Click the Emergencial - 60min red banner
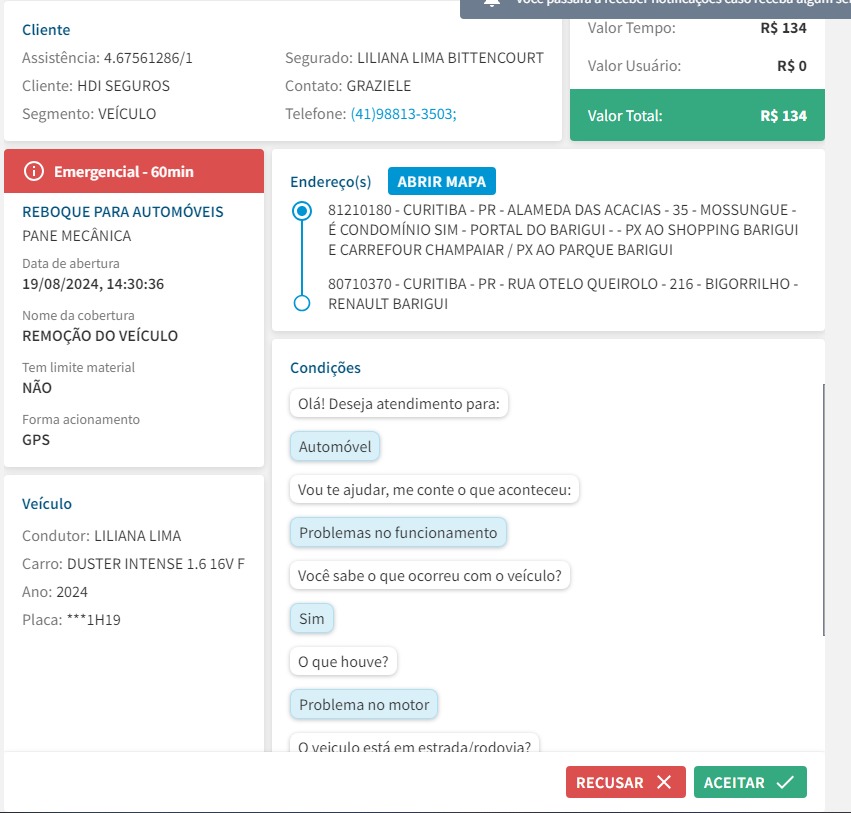Viewport: 851px width, 813px height. [x=134, y=172]
